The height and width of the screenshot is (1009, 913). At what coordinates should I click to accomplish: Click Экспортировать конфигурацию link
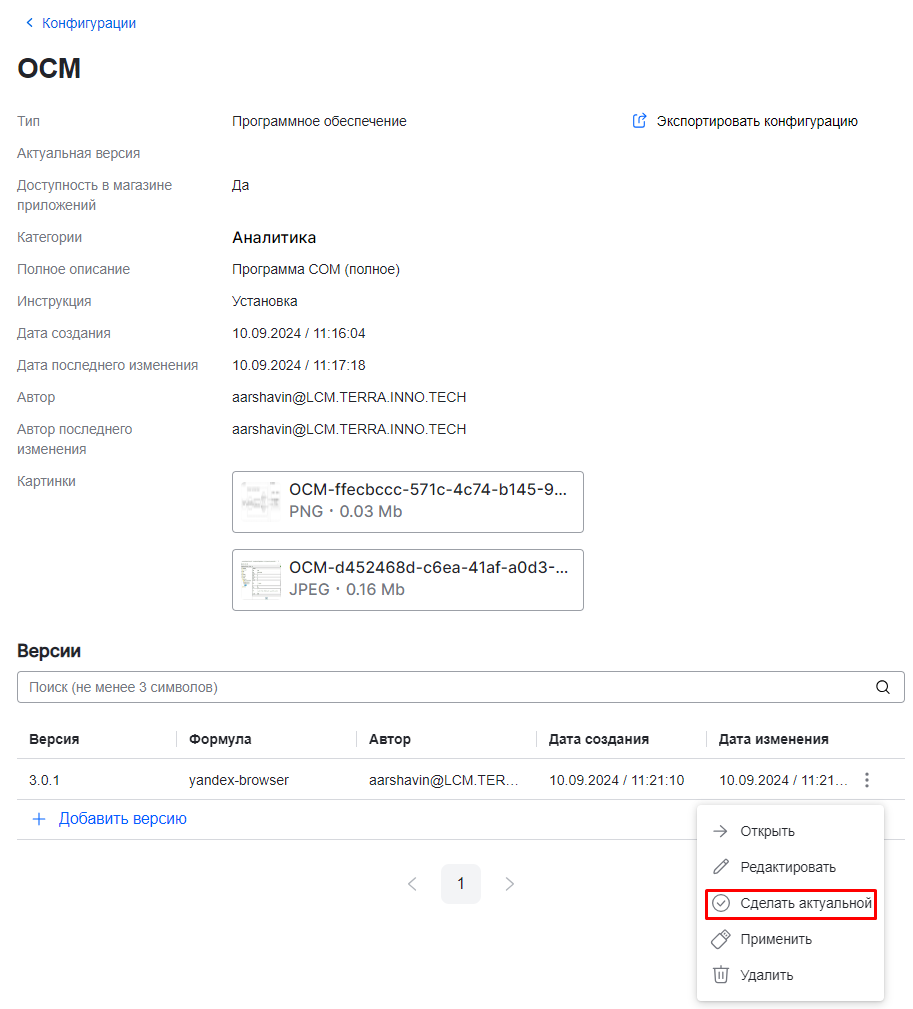756,121
